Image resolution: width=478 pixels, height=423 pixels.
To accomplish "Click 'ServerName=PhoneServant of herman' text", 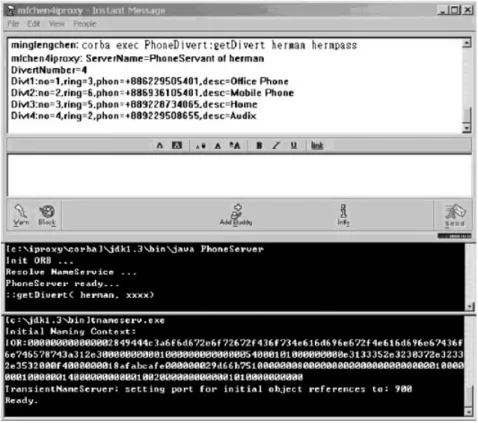I will (175, 59).
